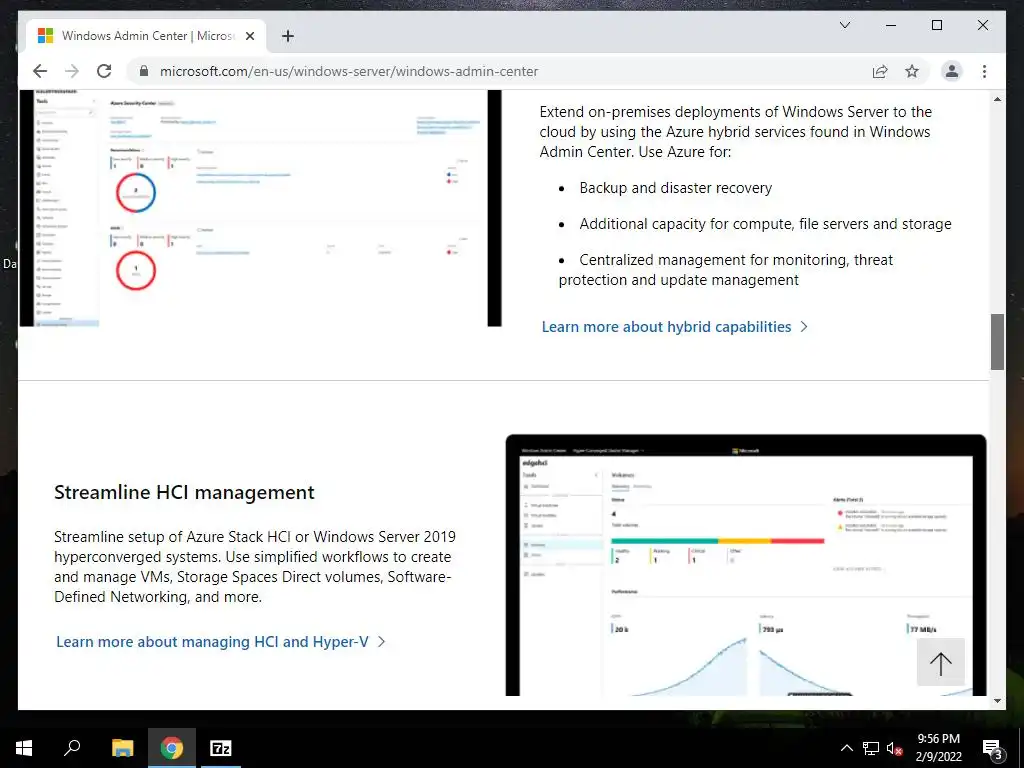Viewport: 1024px width, 768px height.
Task: Click the Azure Security Center screenshot image
Action: pos(261,208)
